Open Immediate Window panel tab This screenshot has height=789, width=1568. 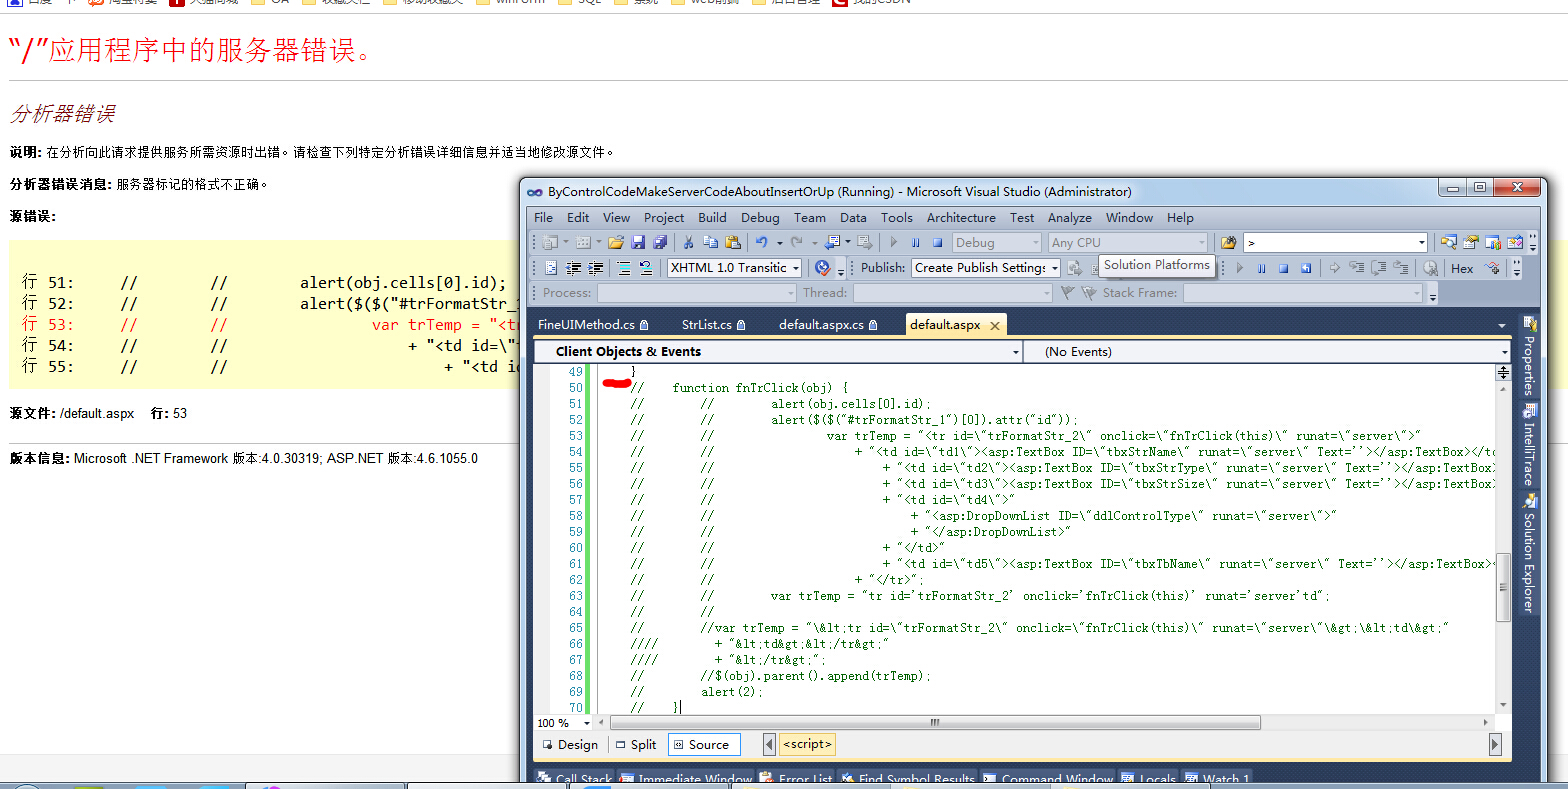point(686,779)
